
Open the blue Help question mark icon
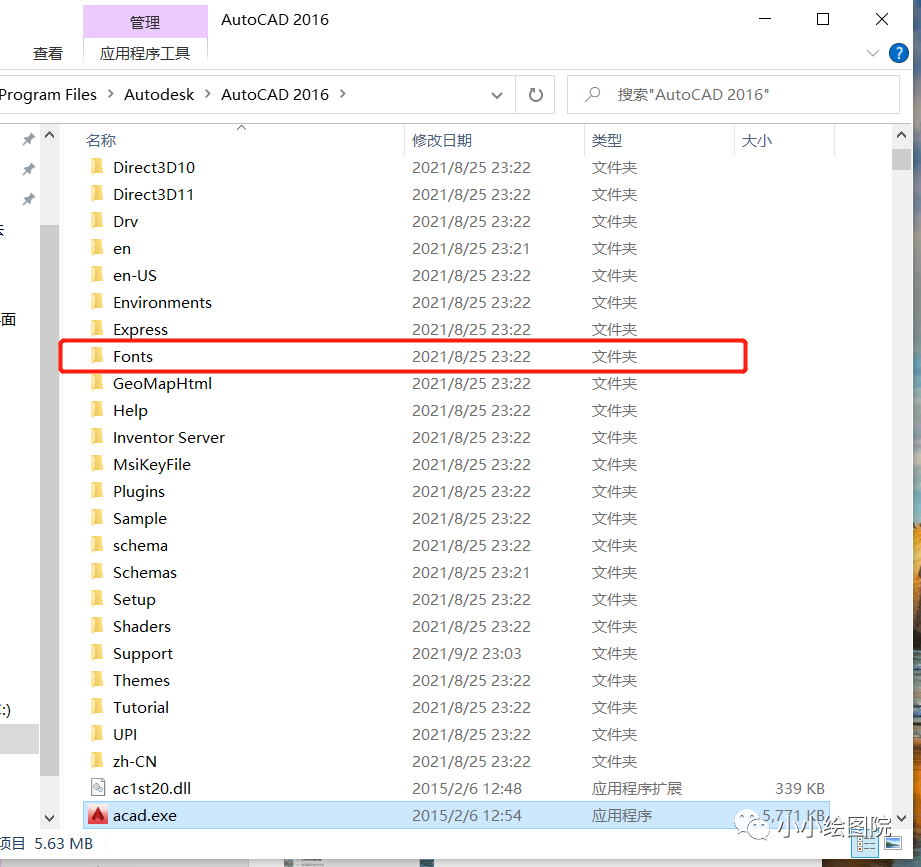pyautogui.click(x=898, y=53)
